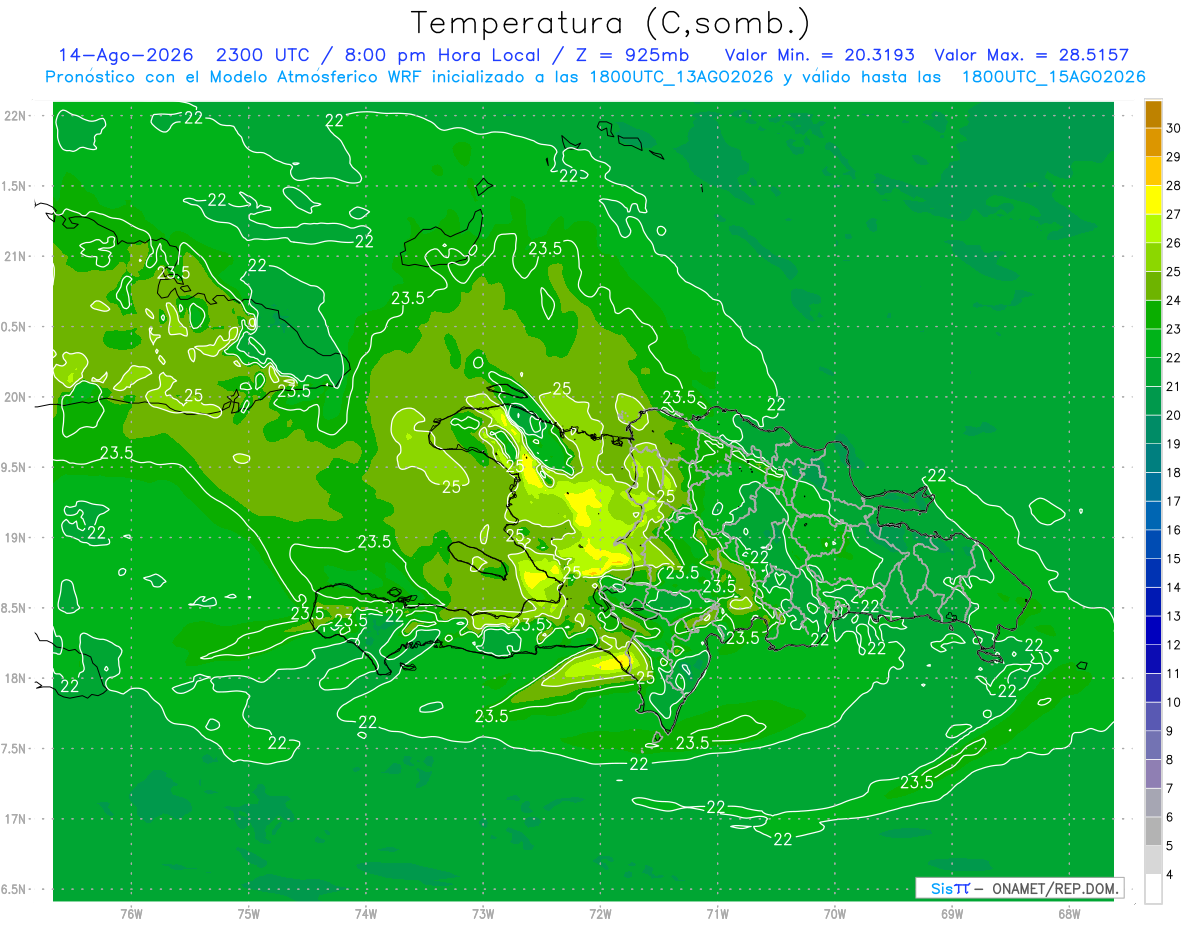Click legend value 8 on color bar
This screenshot has height=927, width=1200.
(1170, 760)
